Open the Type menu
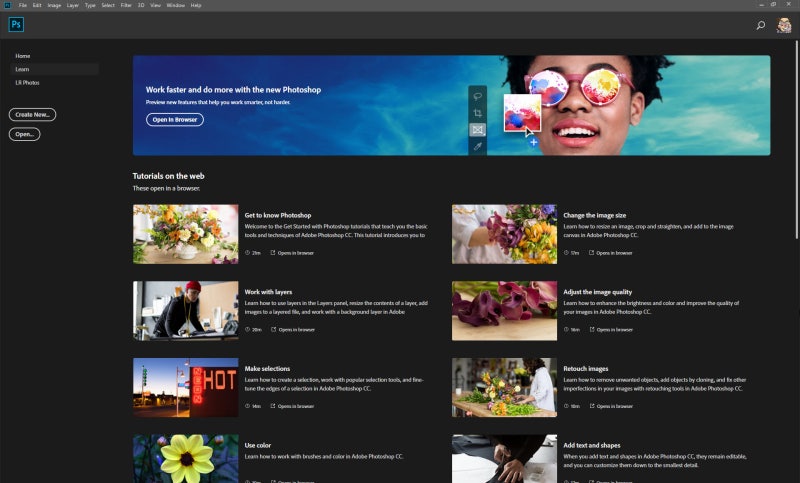The image size is (800, 483). coord(90,5)
